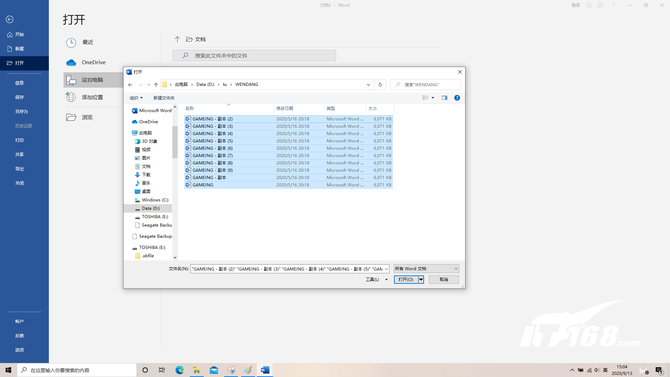Click 新建文件夹 (New folder) button
The height and width of the screenshot is (377, 670).
click(164, 98)
